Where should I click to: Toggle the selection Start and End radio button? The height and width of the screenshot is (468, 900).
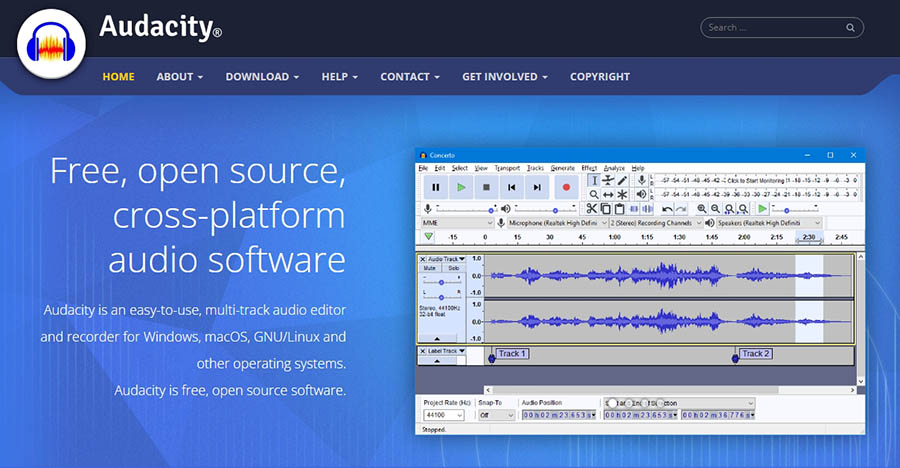(611, 403)
